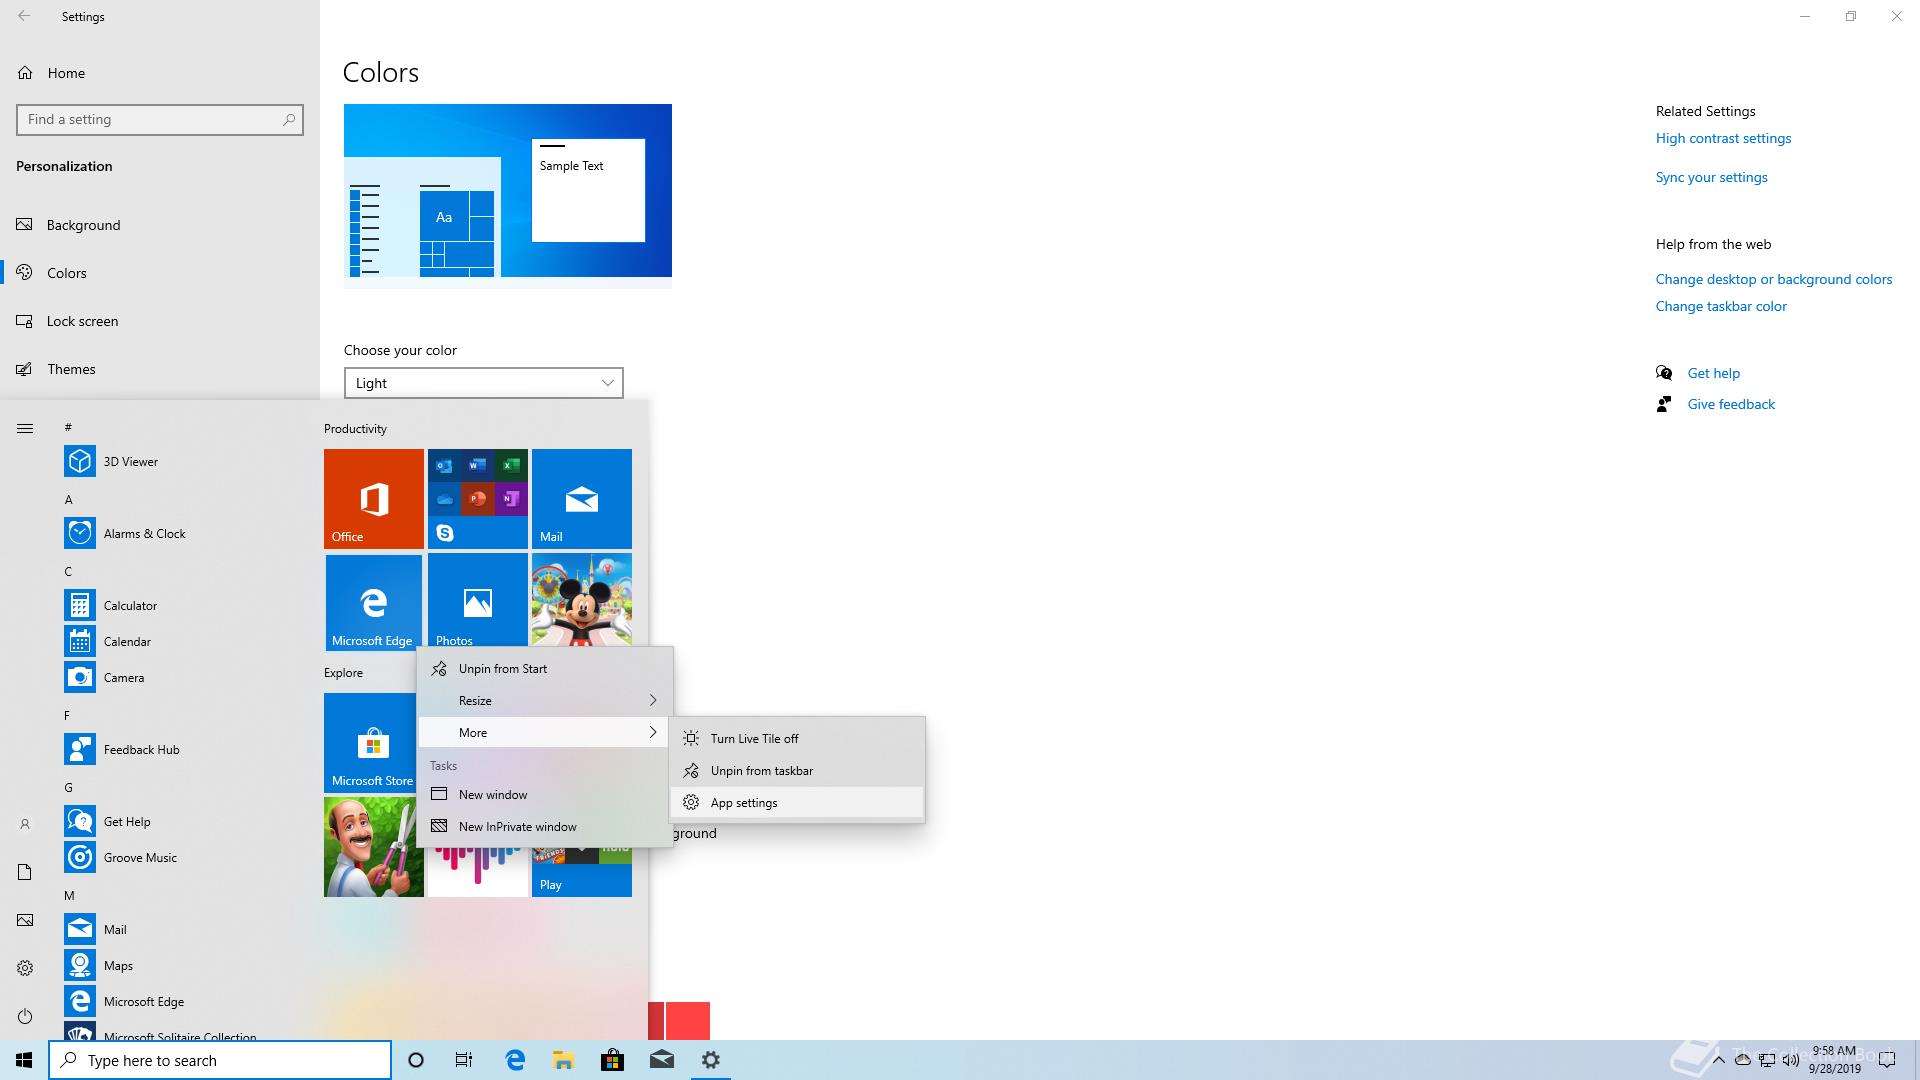Select Unpin from taskbar
1920x1080 pixels.
pos(797,770)
